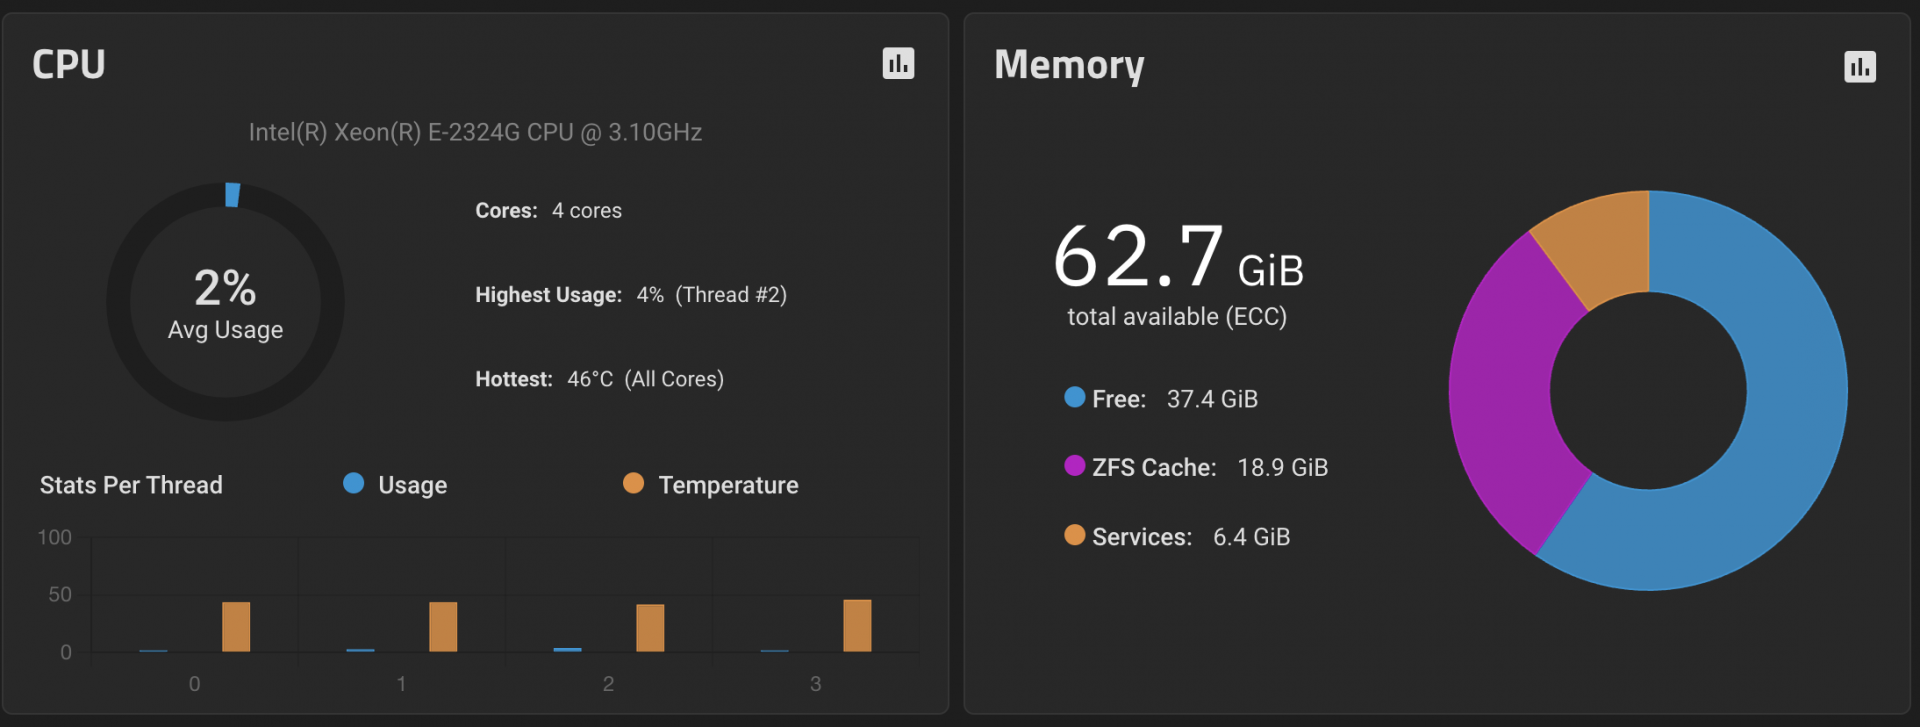Select the Usage legend label
1920x727 pixels.
412,485
